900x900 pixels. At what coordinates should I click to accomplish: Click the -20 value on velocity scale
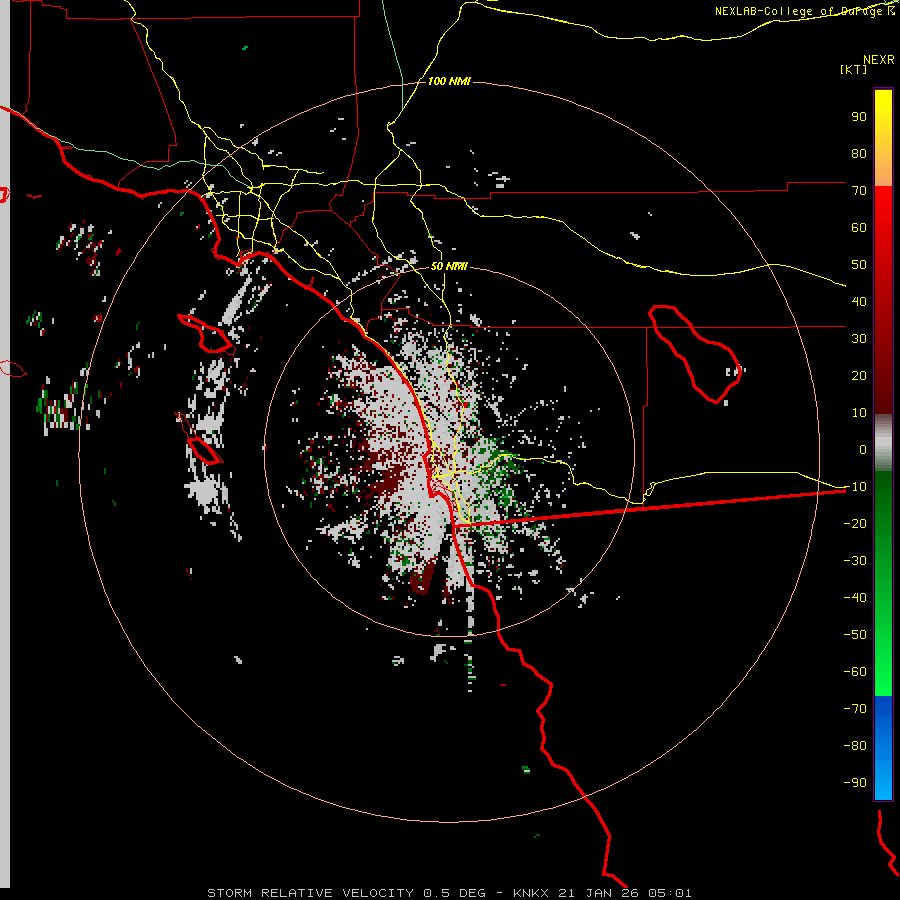point(855,523)
